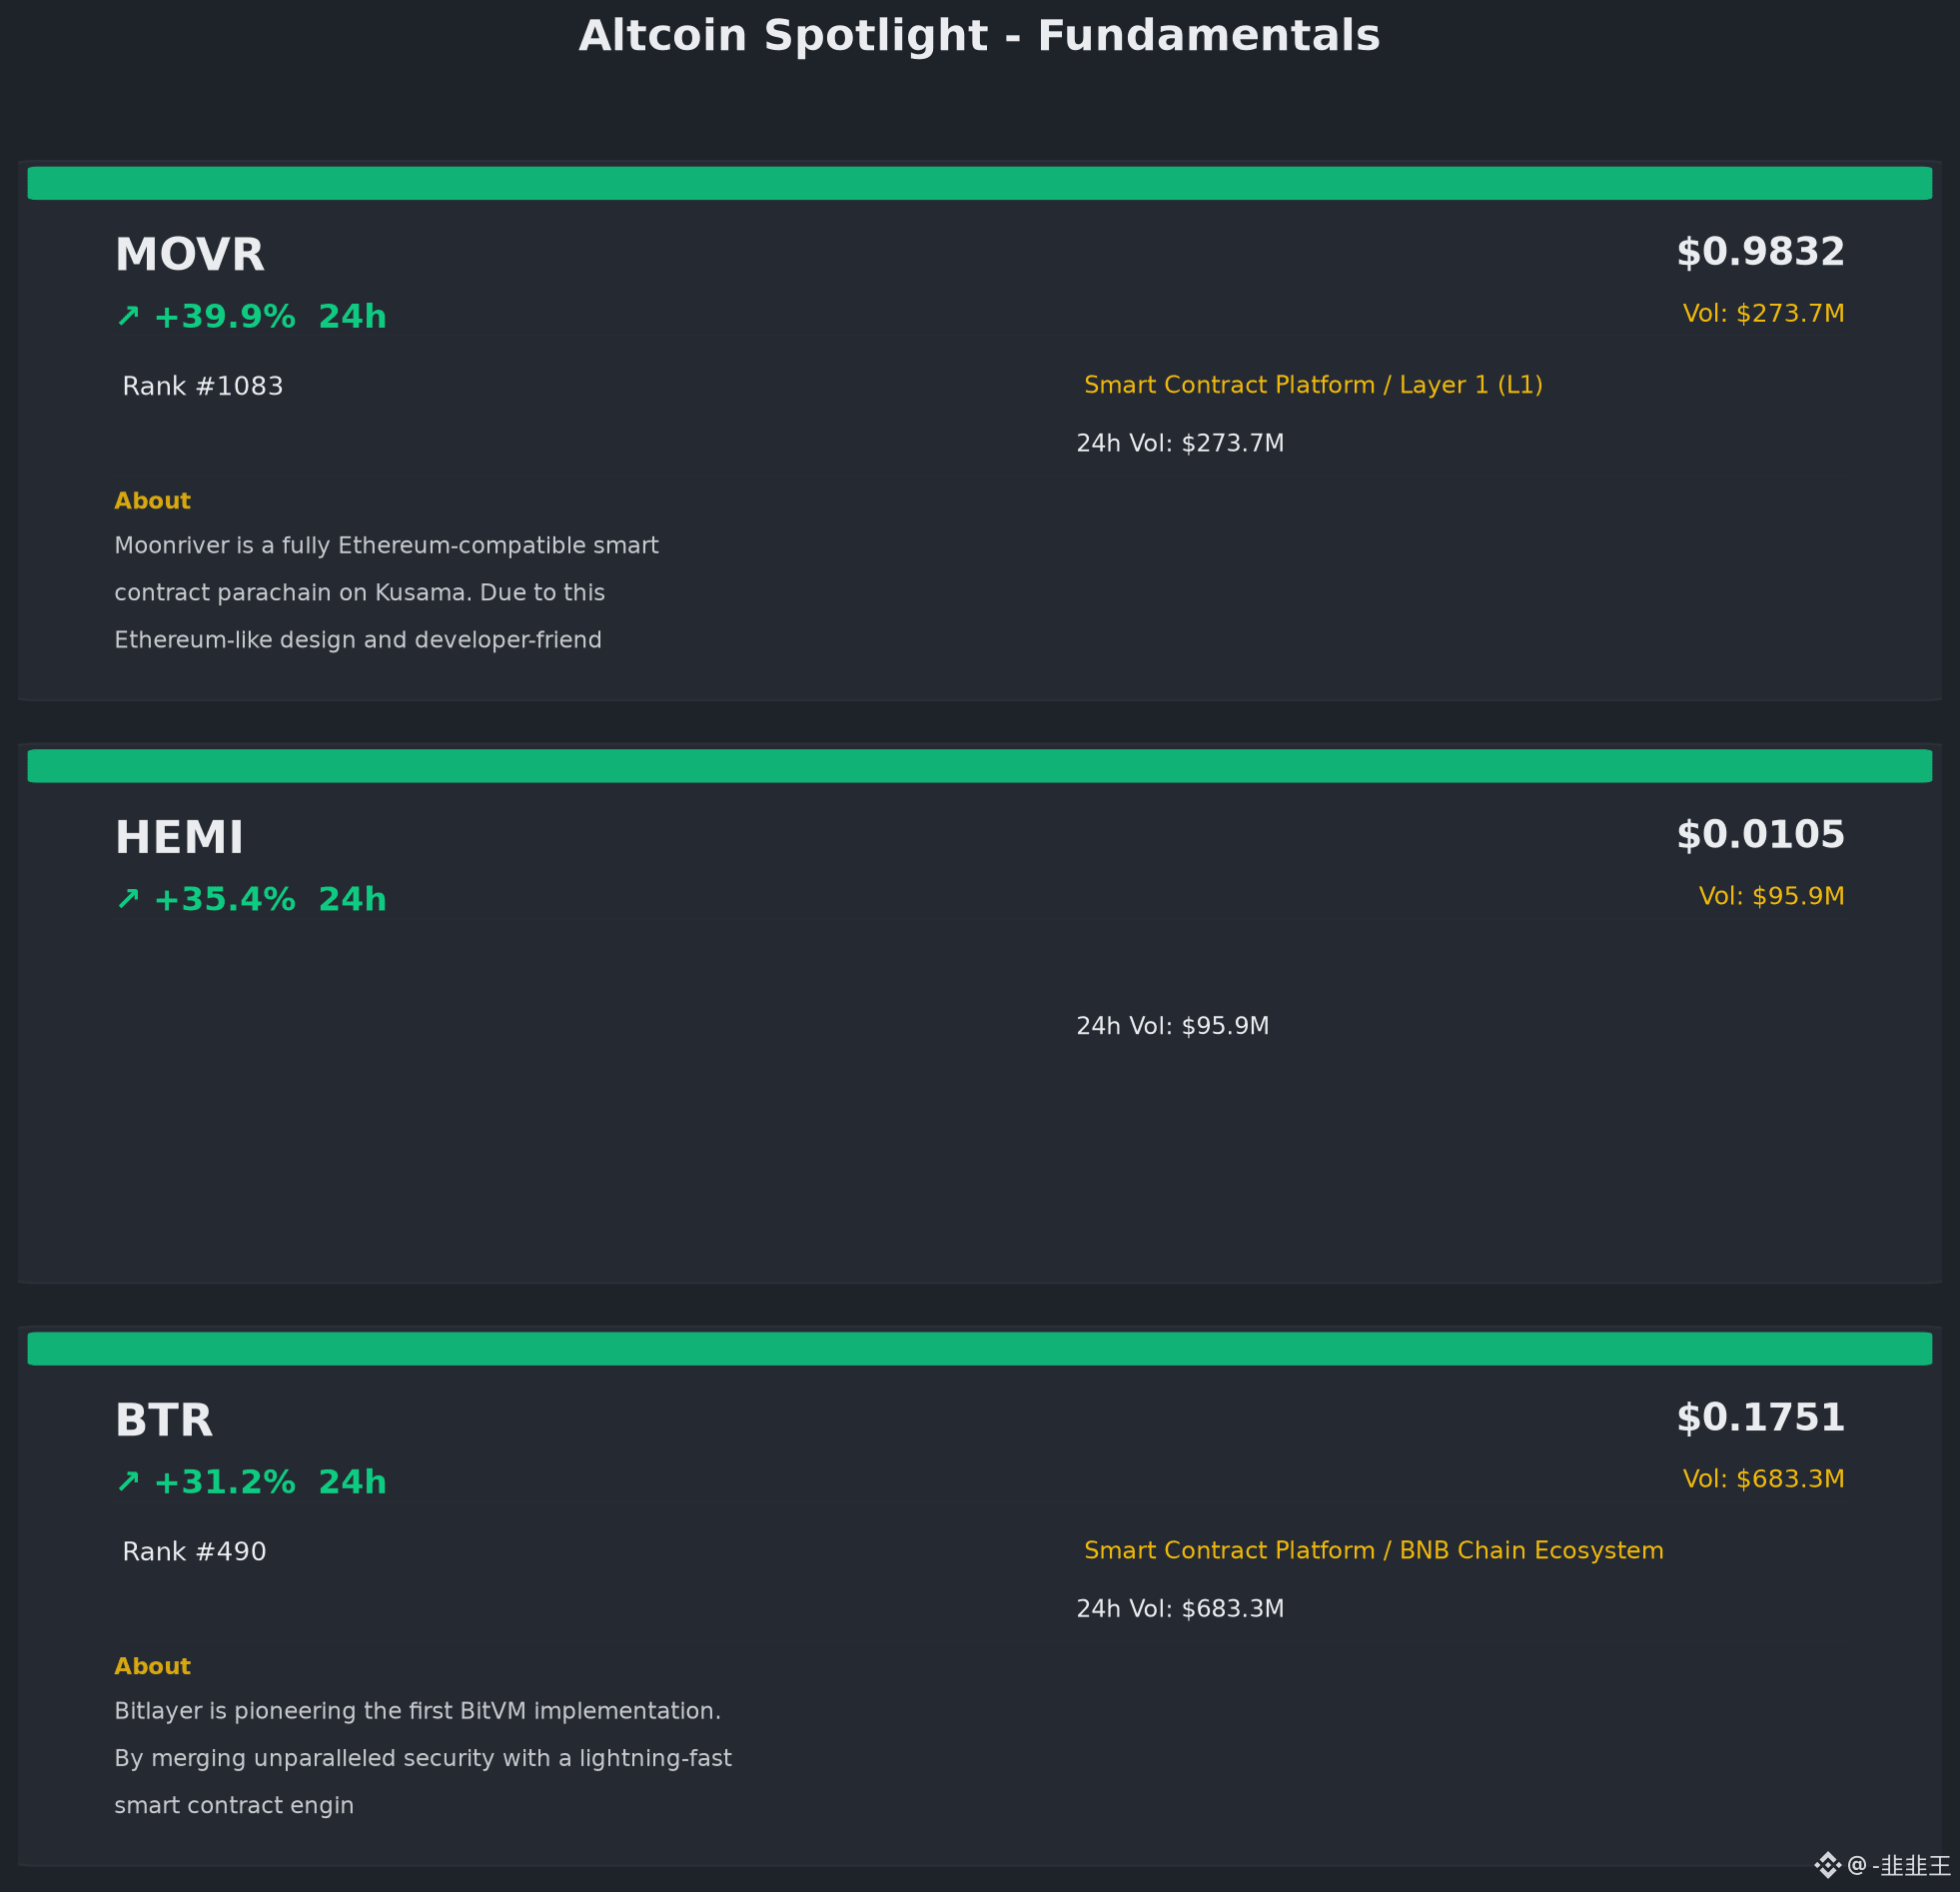Click the Rank #1083 label

[x=203, y=387]
